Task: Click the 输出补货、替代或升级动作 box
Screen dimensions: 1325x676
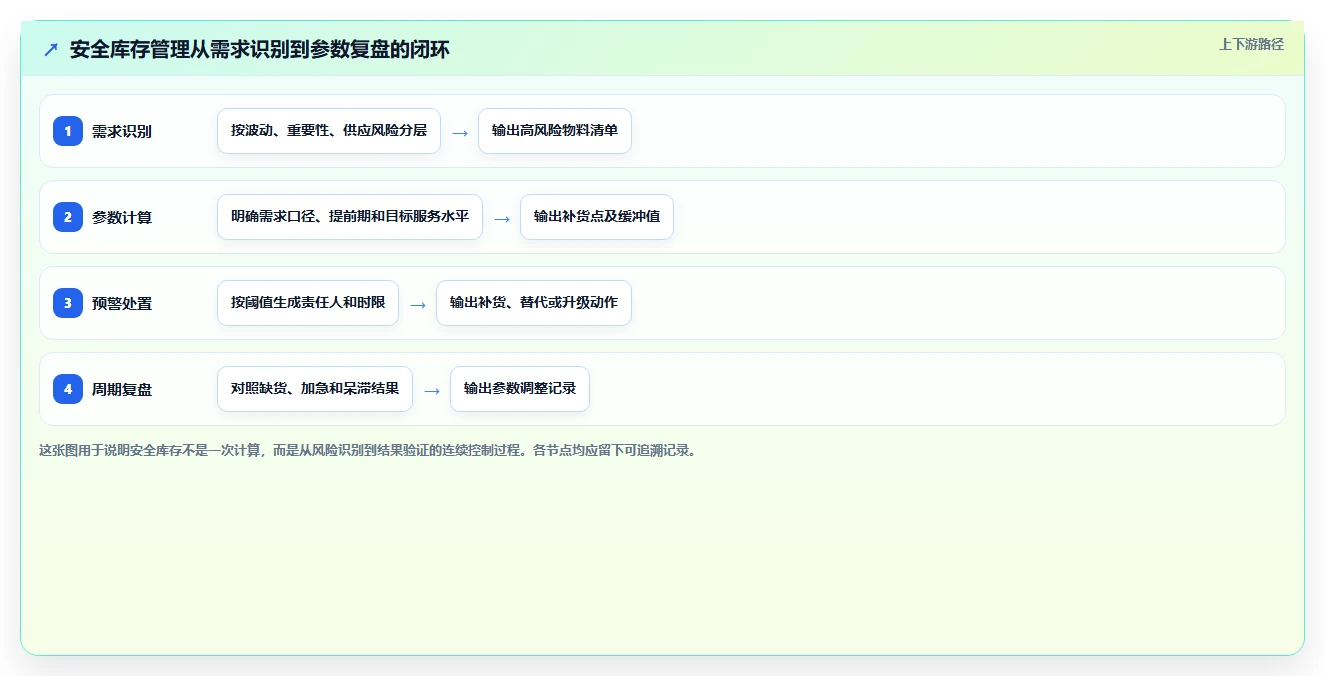Action: (534, 303)
